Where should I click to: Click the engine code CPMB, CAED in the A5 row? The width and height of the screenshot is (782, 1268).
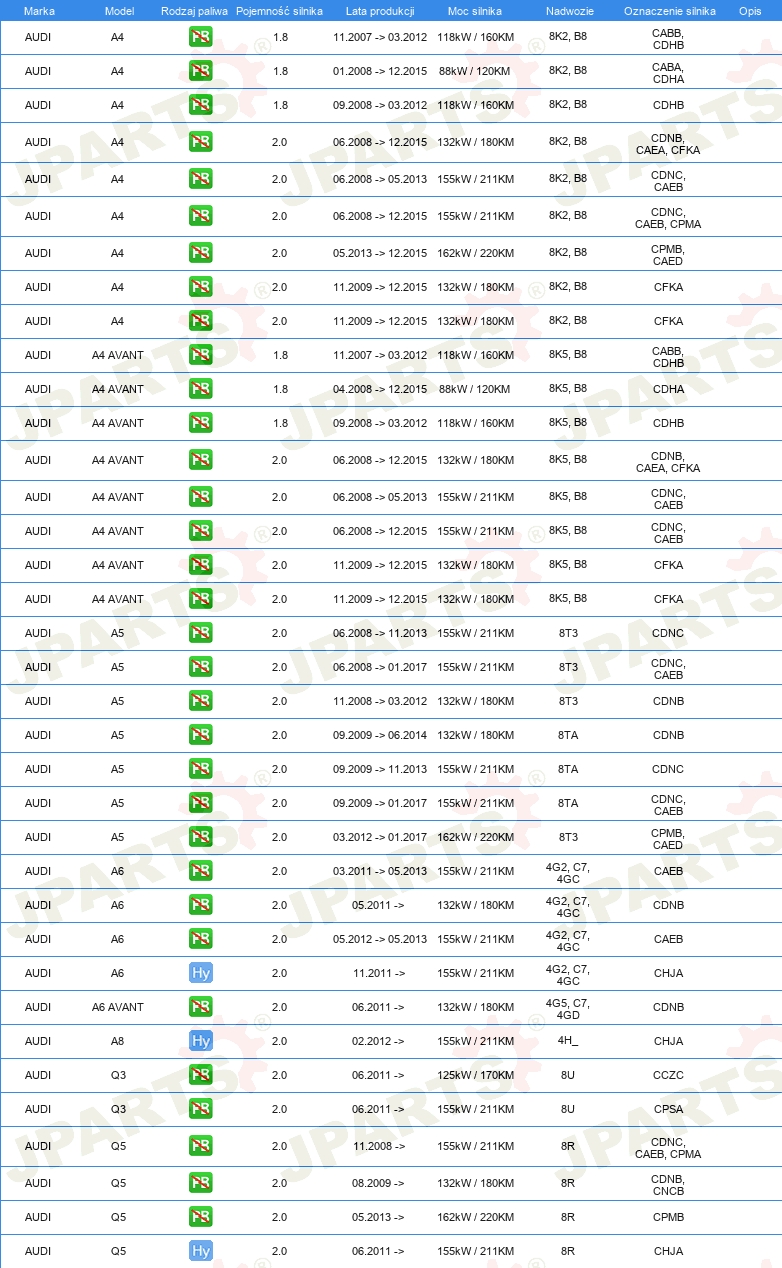click(668, 839)
